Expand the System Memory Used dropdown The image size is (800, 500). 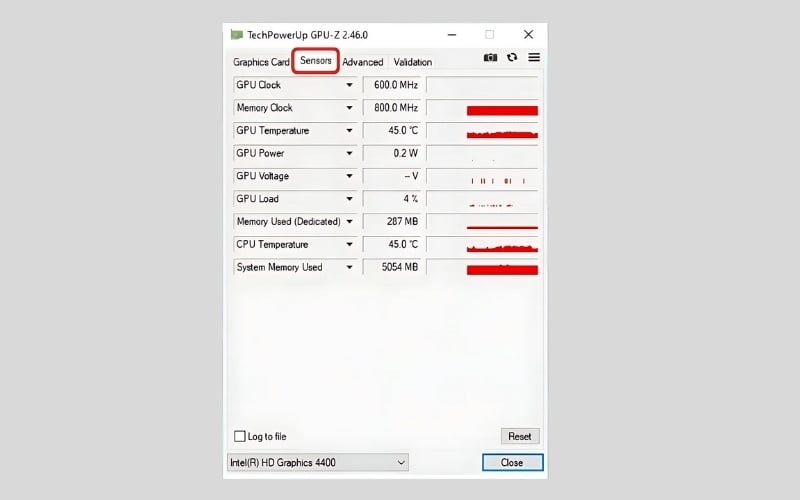point(350,268)
